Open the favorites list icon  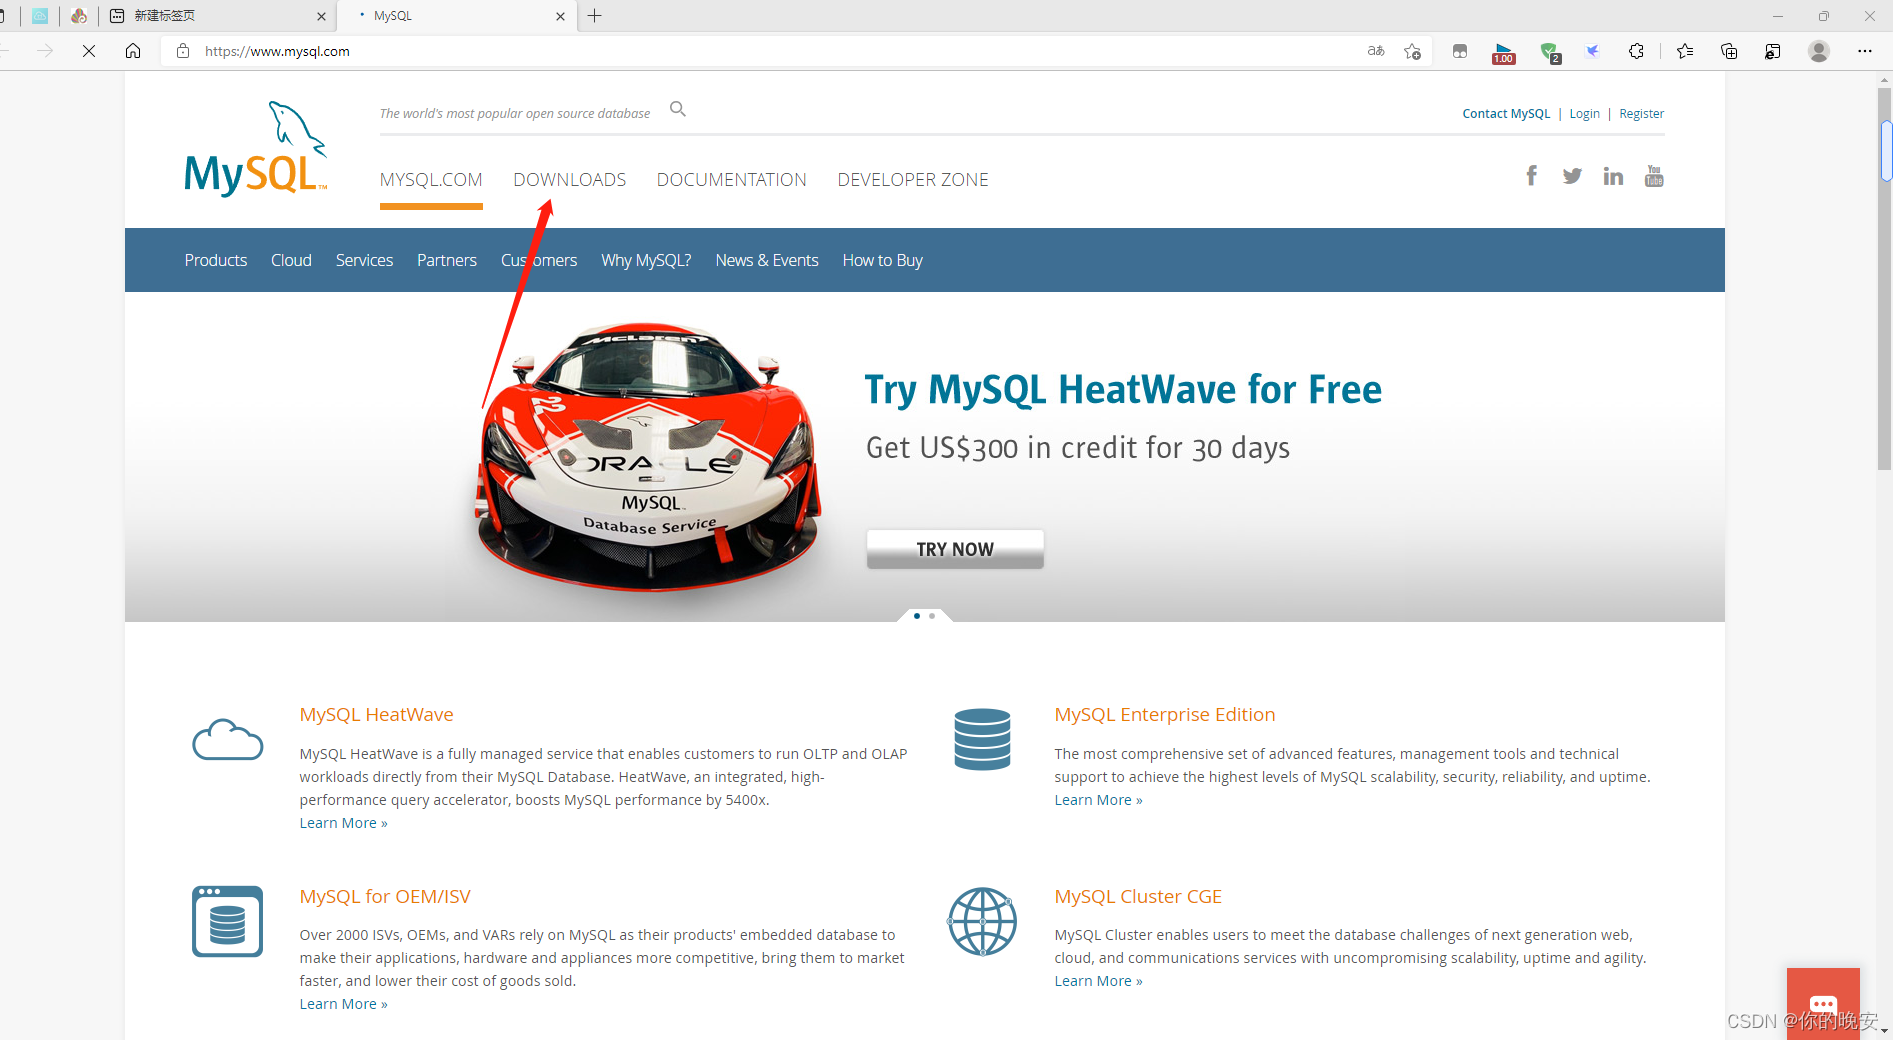[x=1685, y=51]
